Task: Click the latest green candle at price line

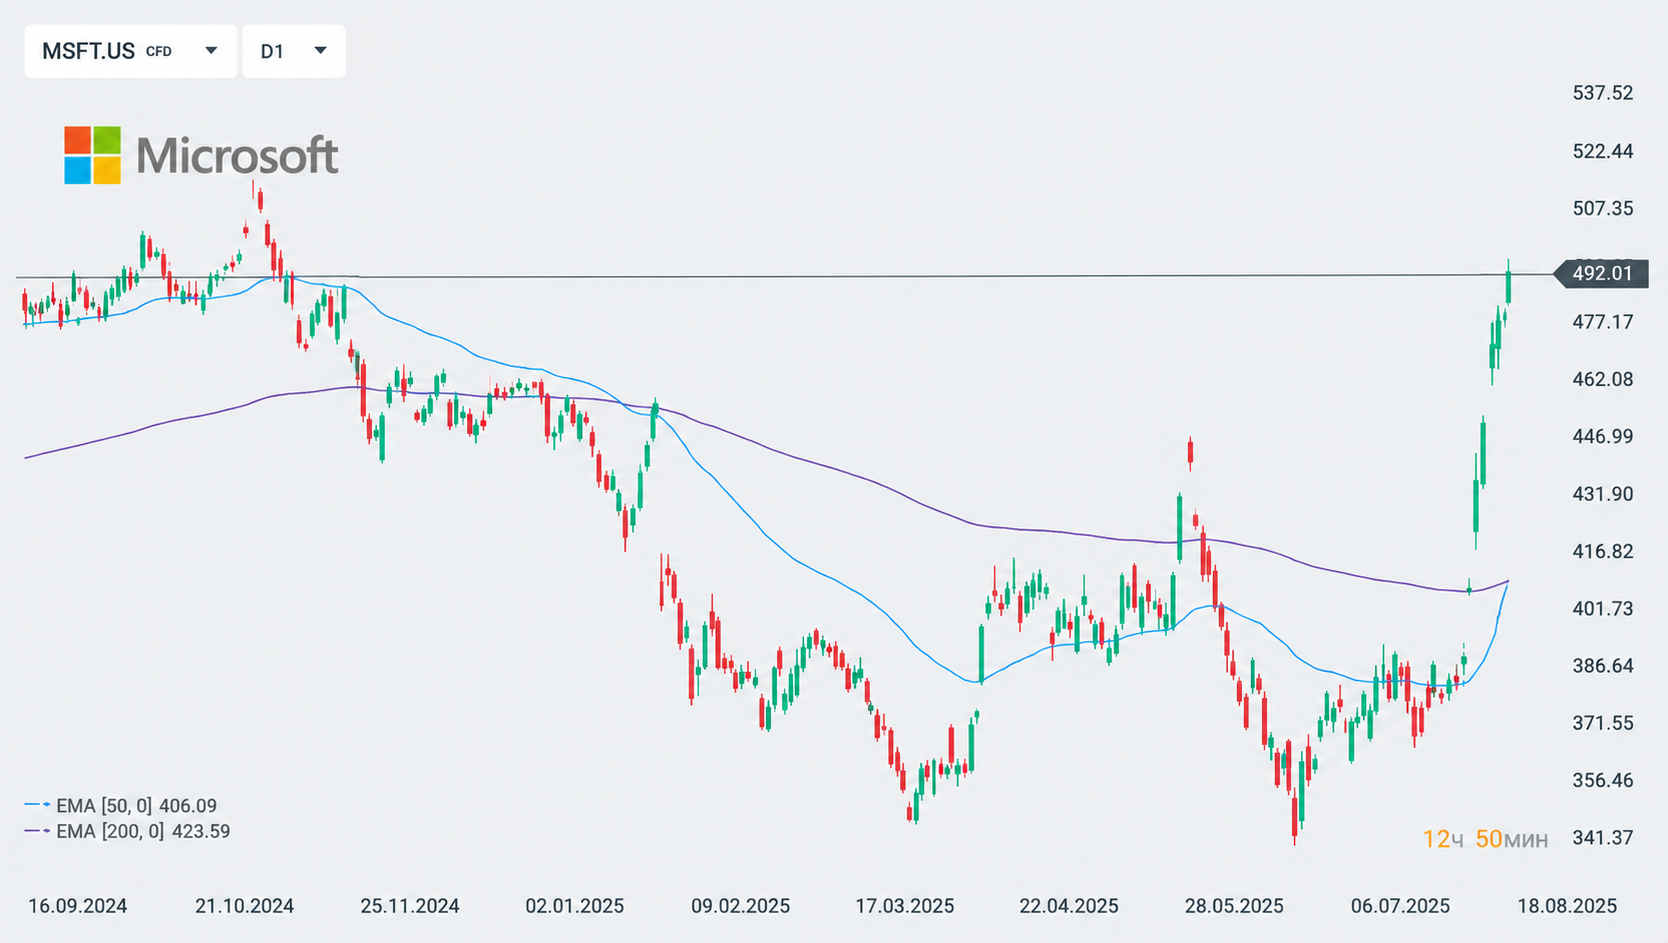Action: [1508, 284]
